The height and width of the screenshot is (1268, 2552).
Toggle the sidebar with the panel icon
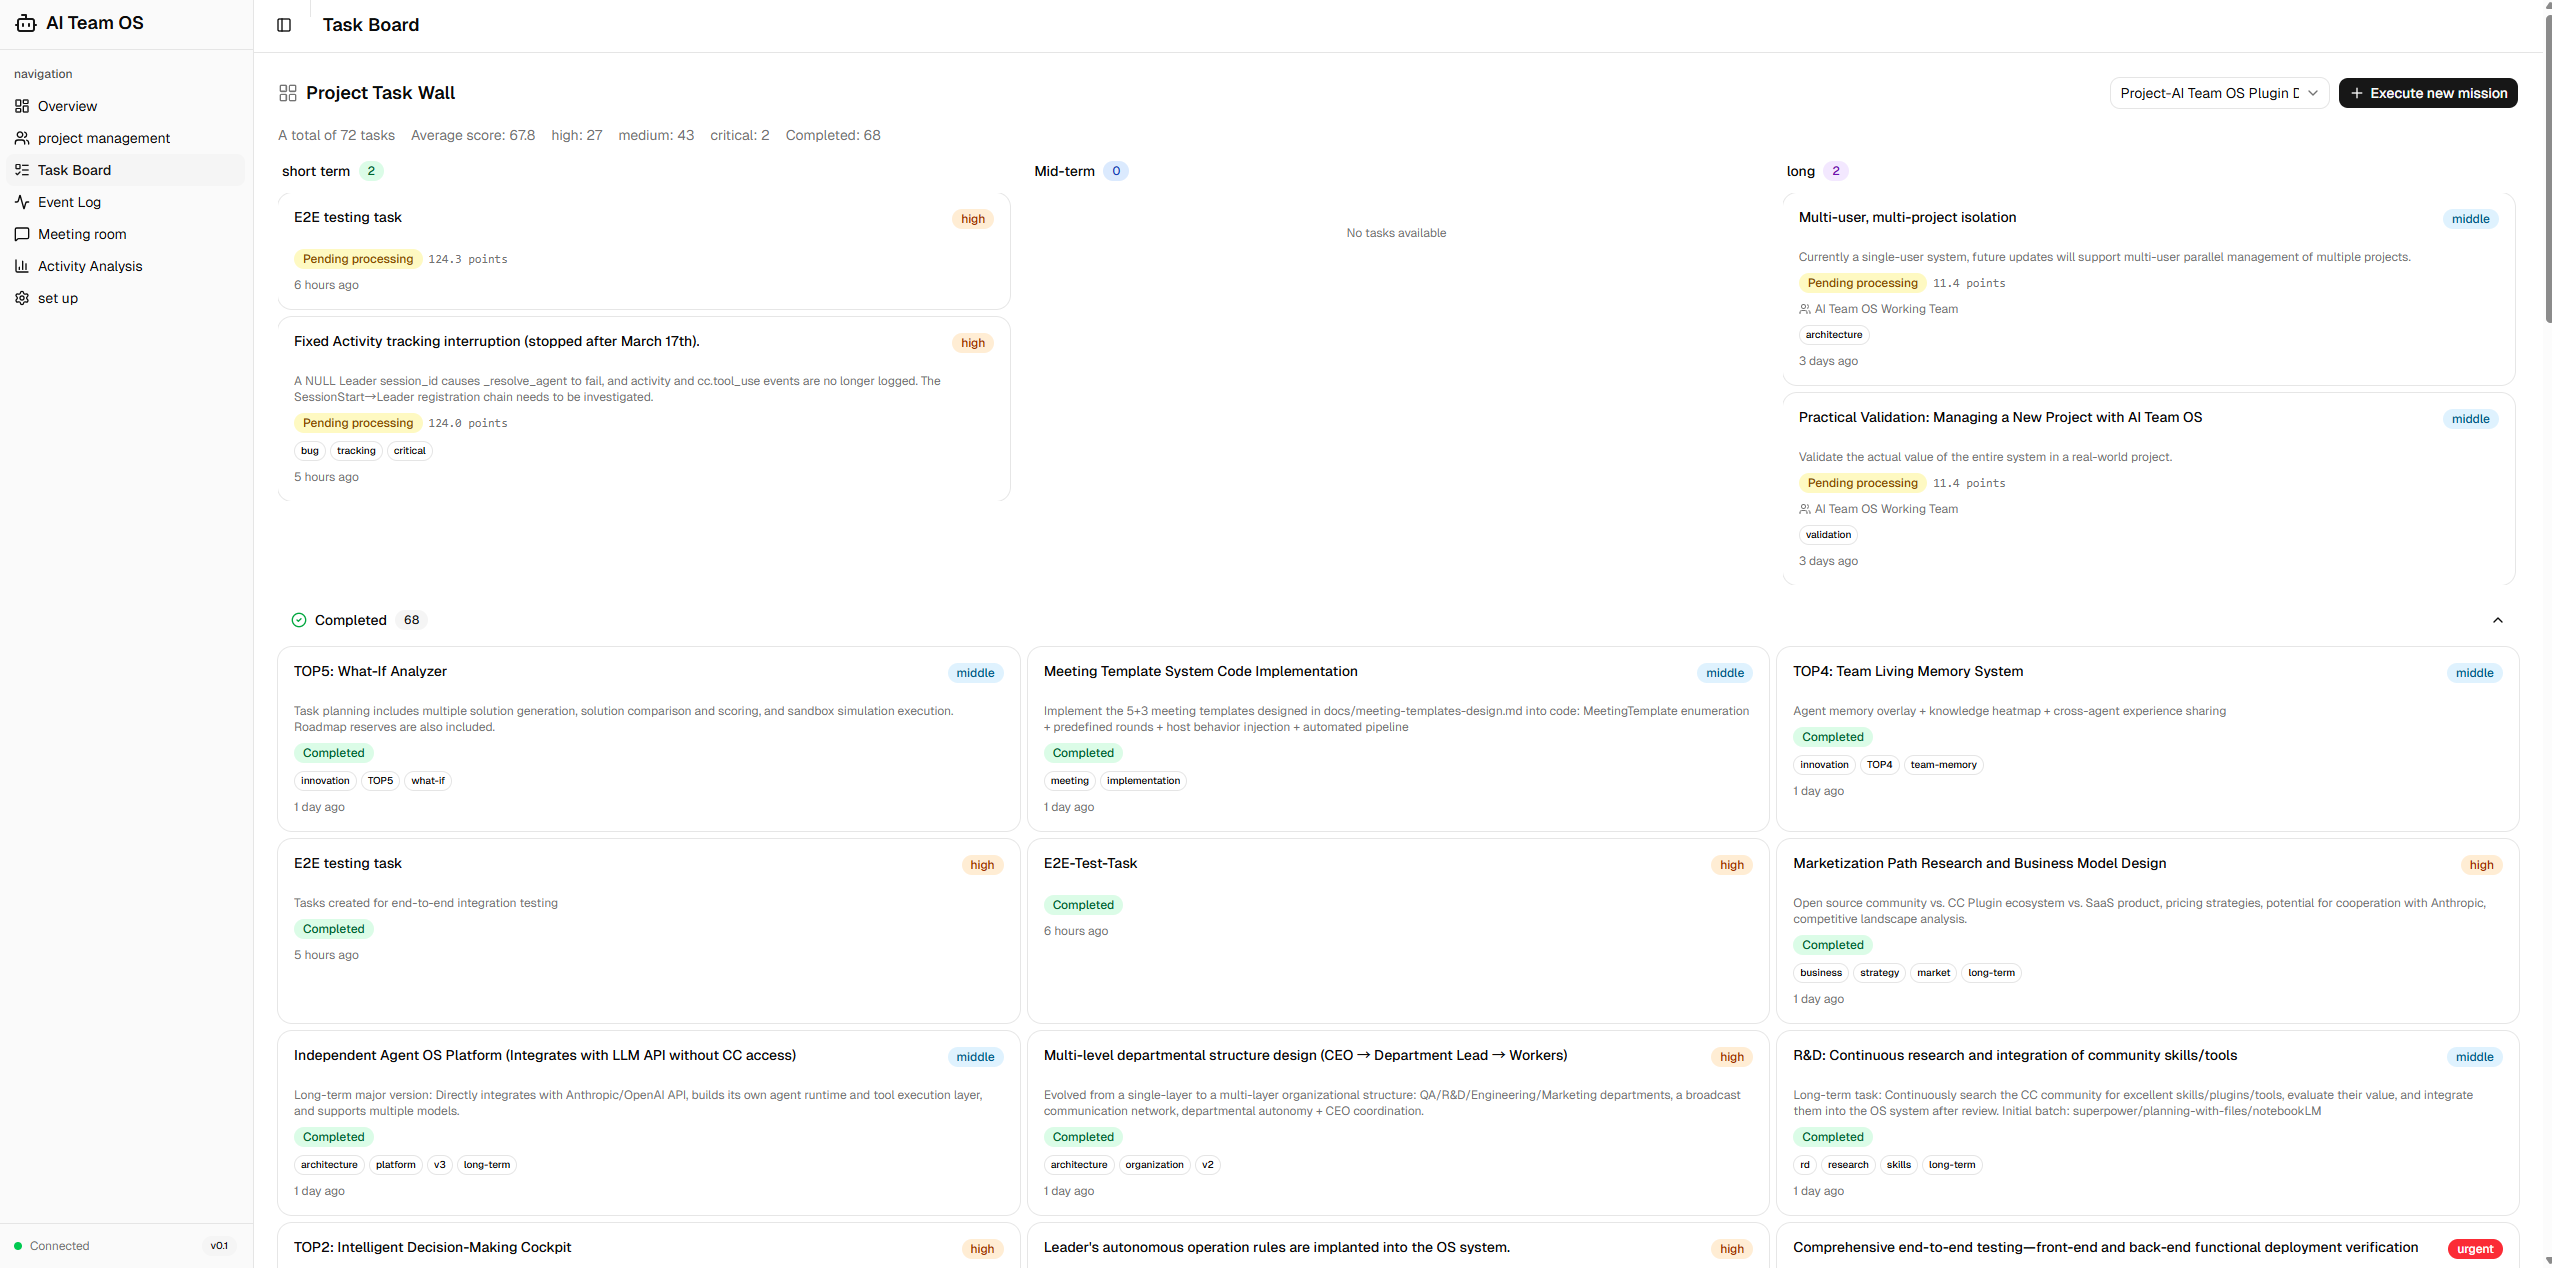click(284, 24)
